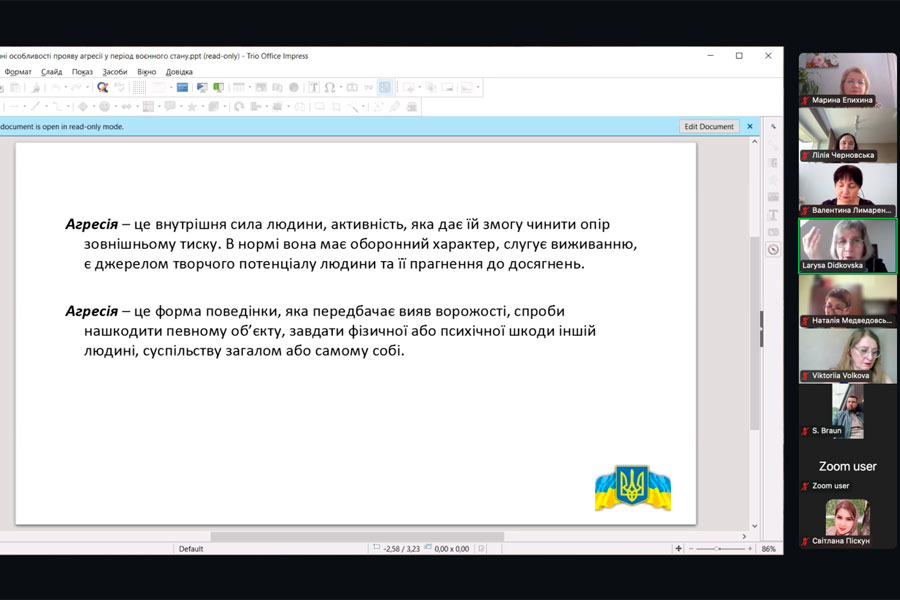This screenshot has width=900, height=600.
Task: Click the 86% zoom level indicator
Action: (769, 549)
